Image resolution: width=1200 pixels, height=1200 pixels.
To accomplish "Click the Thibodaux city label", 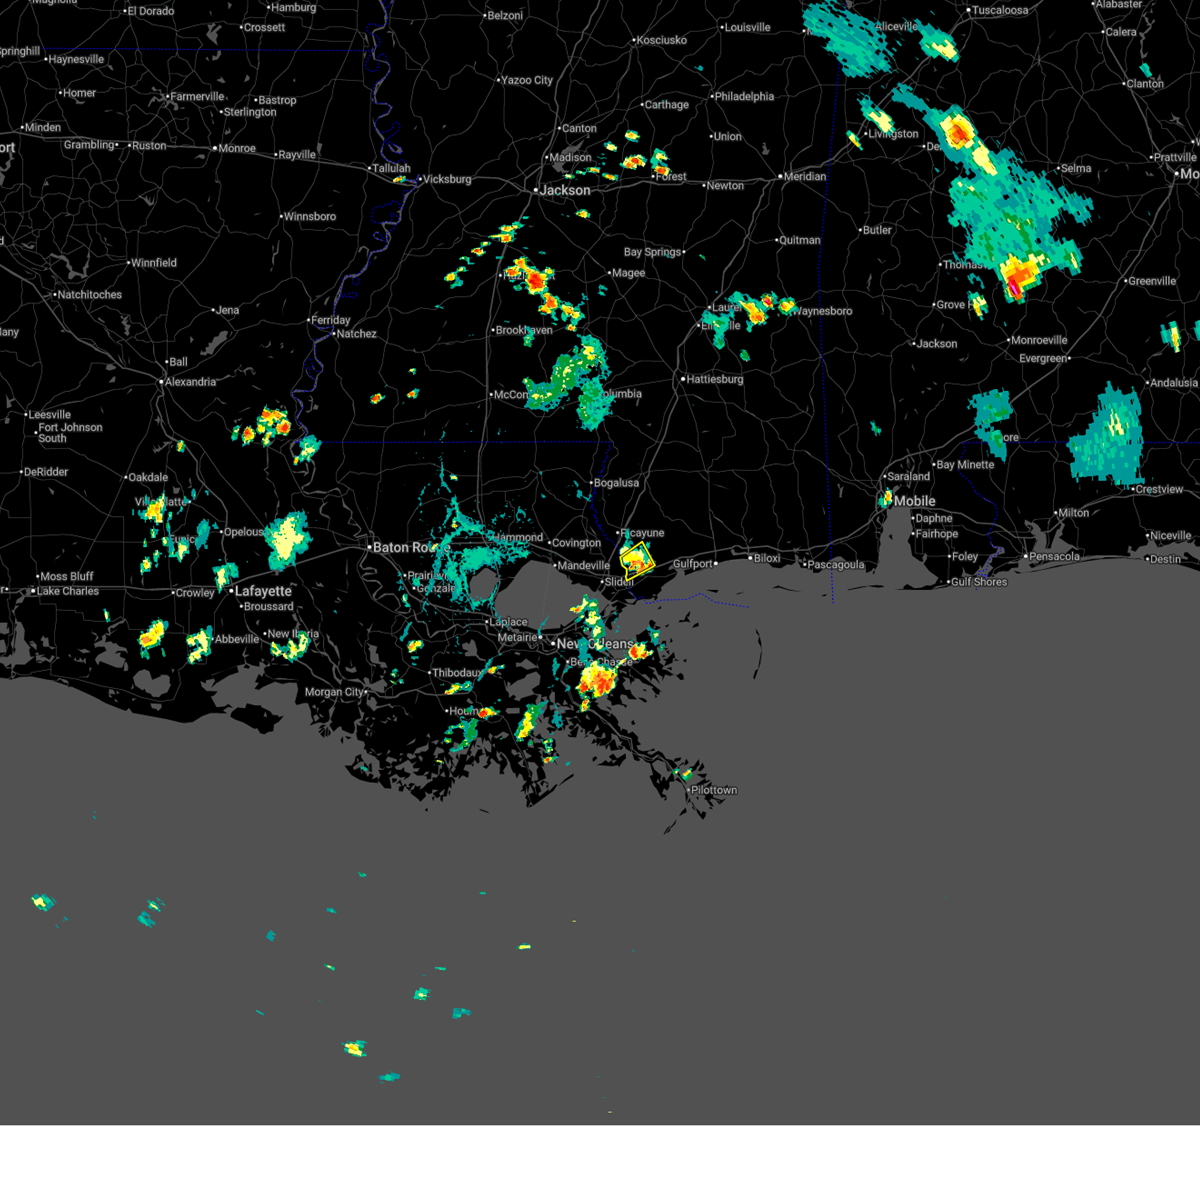I will tap(457, 673).
